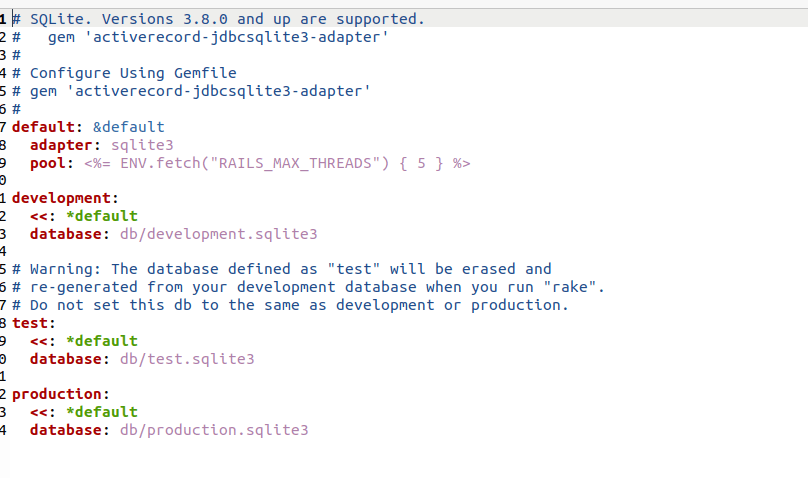The width and height of the screenshot is (808, 478).
Task: Click the first line SQLite comment
Action: click(218, 19)
